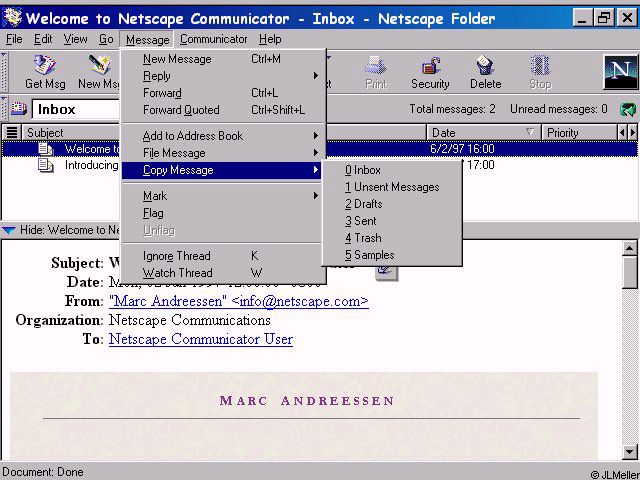Choose Forward from the Message menu
640x480 pixels.
click(224, 93)
